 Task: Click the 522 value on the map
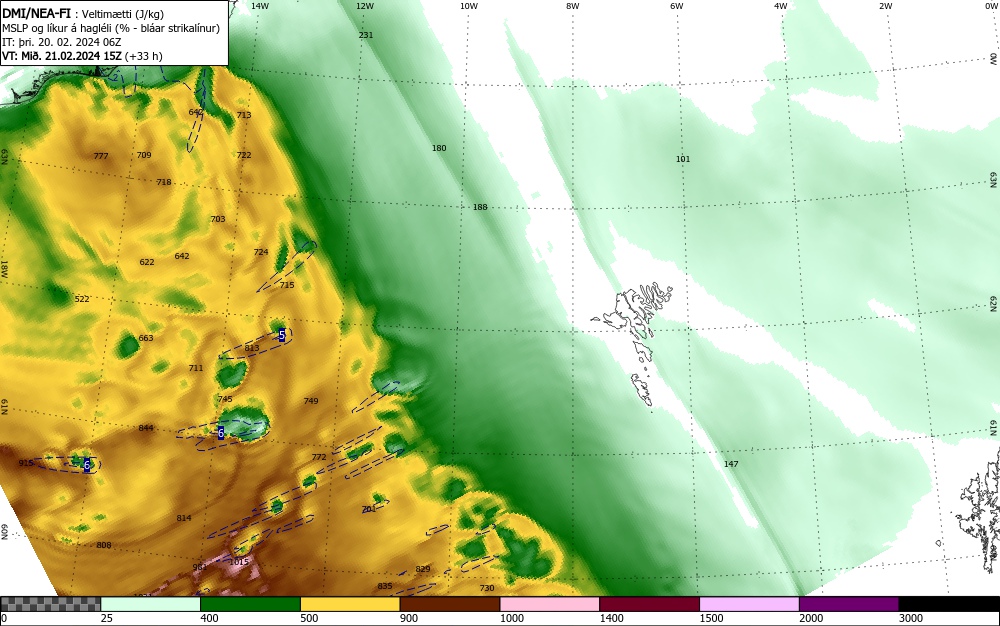pos(82,299)
